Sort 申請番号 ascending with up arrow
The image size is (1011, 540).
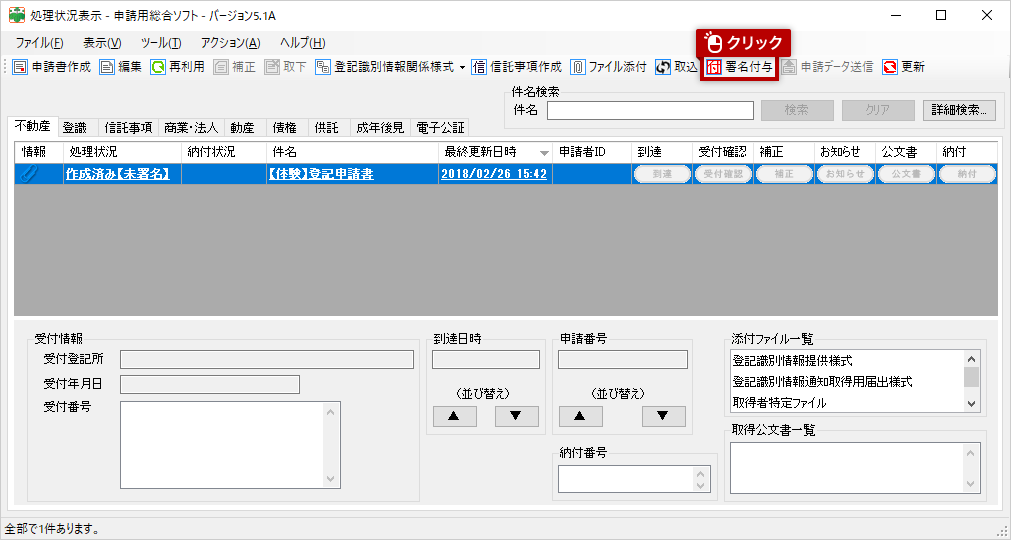580,416
